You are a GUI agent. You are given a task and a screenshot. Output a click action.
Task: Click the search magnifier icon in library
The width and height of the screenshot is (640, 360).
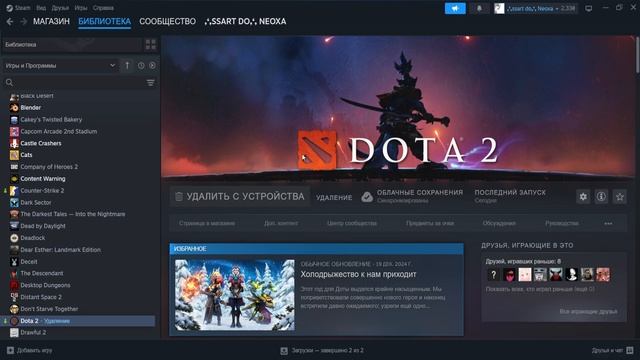point(9,83)
